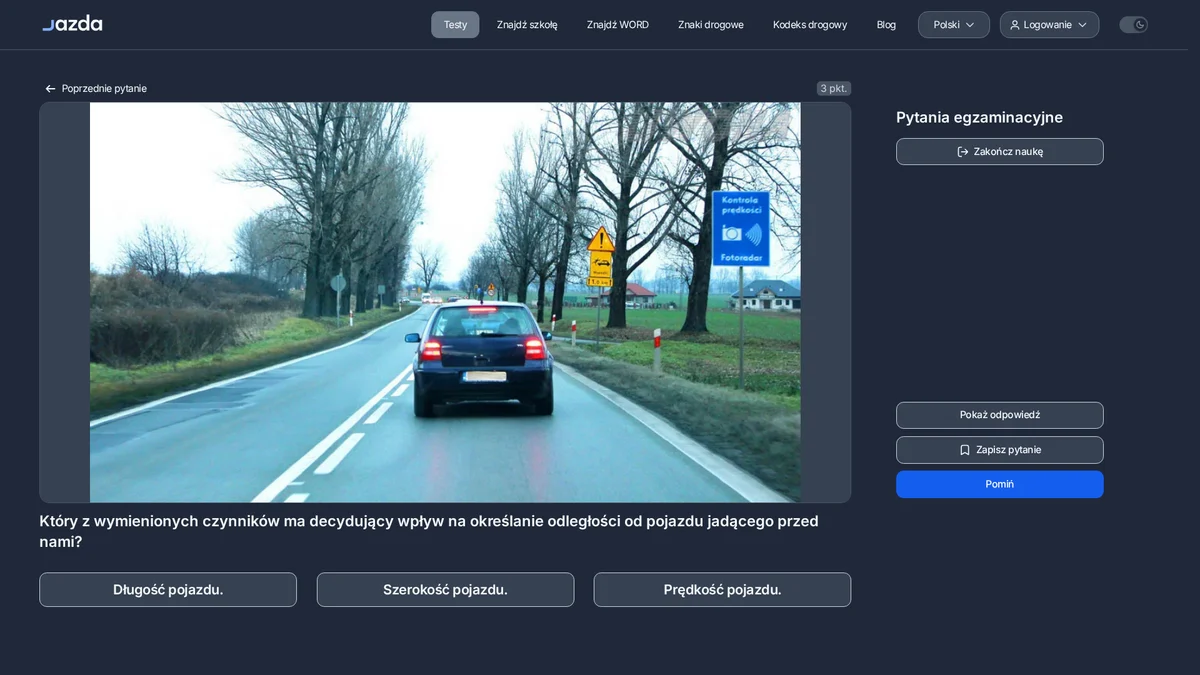Choose answer Szerokość pojazdu
The width and height of the screenshot is (1200, 675).
[x=445, y=590]
